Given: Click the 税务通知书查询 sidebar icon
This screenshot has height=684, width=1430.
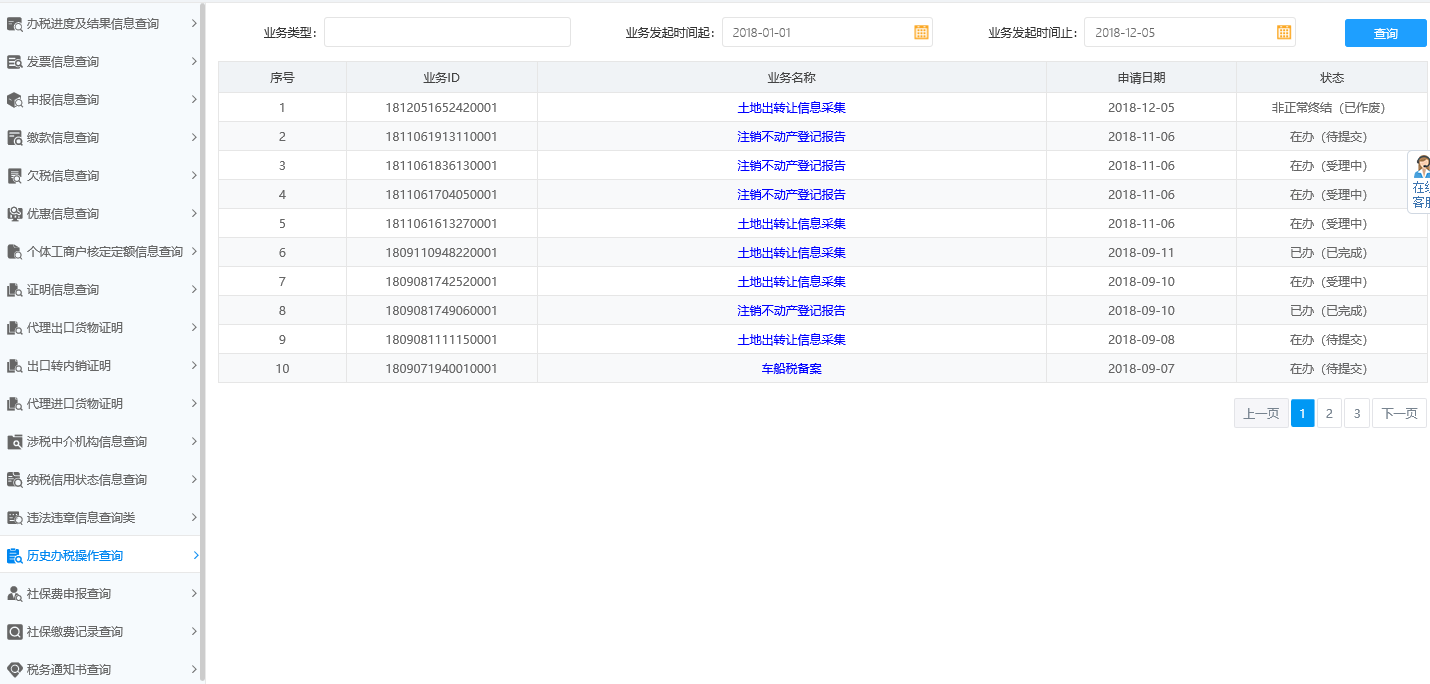Looking at the screenshot, I should 13,669.
